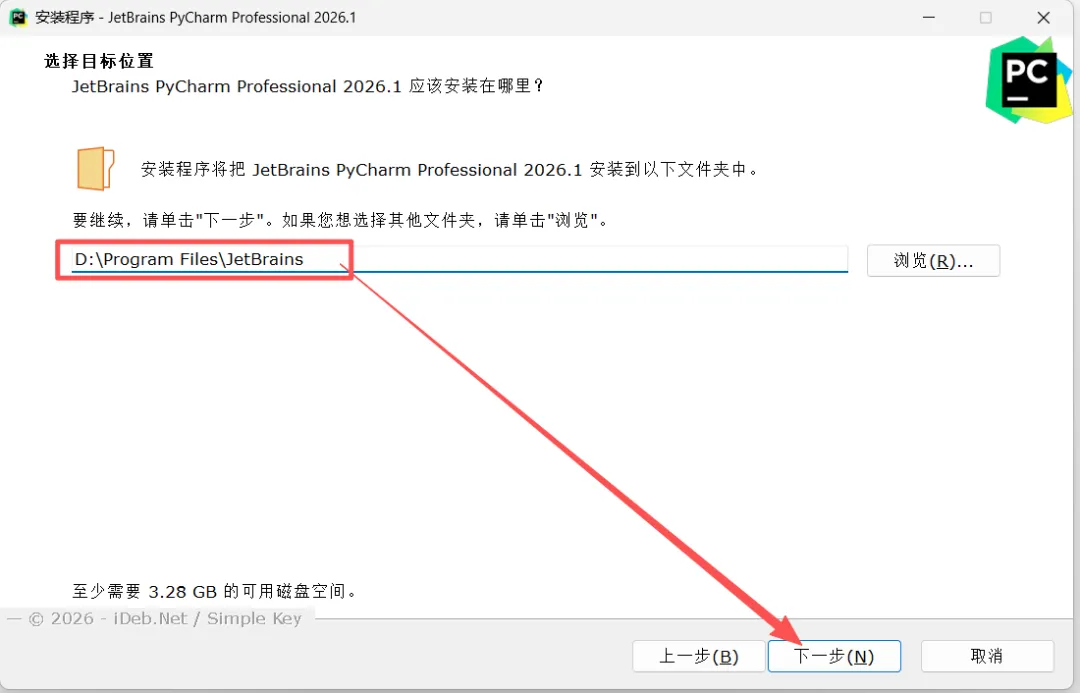Close the installer window

(x=1043, y=17)
